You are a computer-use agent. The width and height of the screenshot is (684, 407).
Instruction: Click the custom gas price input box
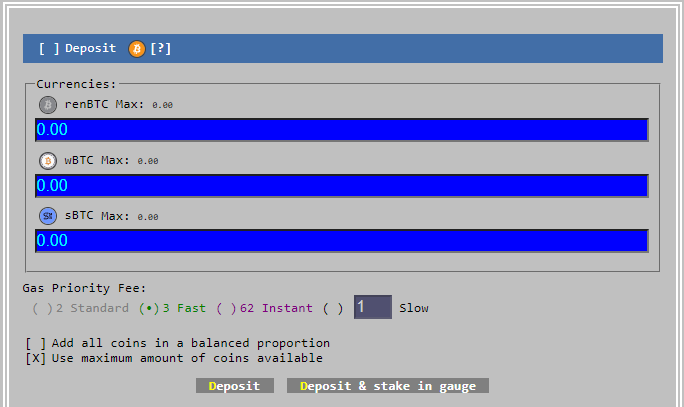pyautogui.click(x=373, y=307)
